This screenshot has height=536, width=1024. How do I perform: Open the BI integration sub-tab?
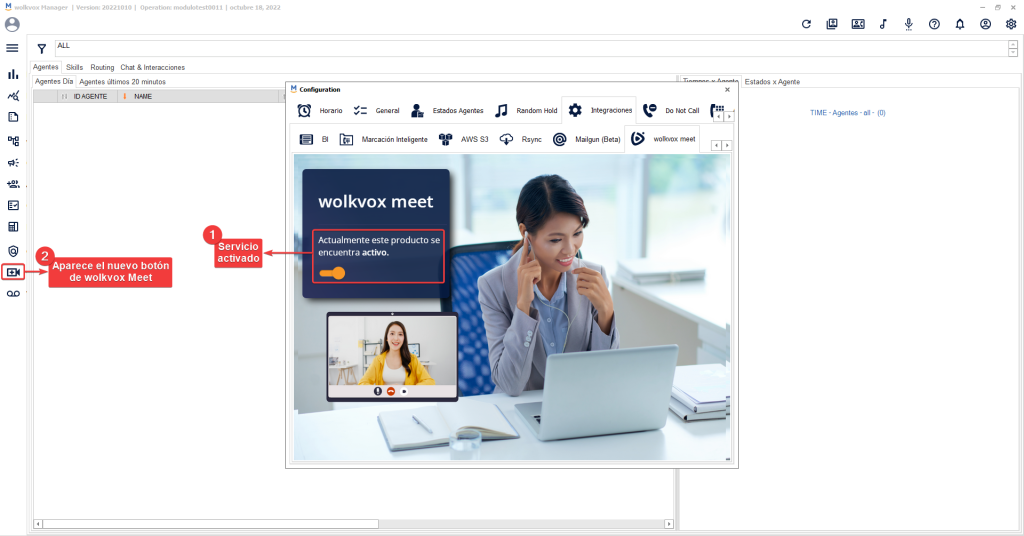point(314,140)
